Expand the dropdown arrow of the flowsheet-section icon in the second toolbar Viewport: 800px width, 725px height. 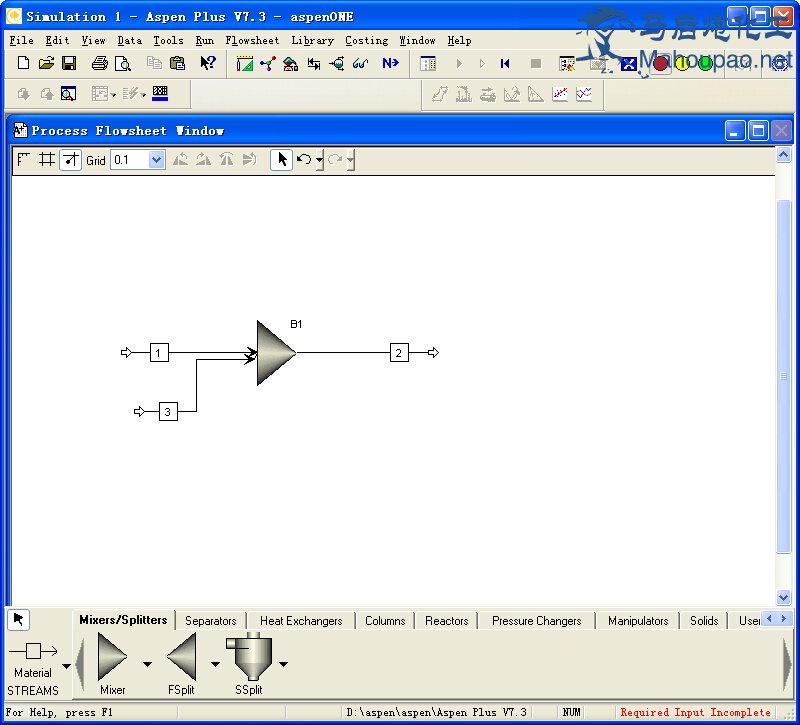pos(113,94)
